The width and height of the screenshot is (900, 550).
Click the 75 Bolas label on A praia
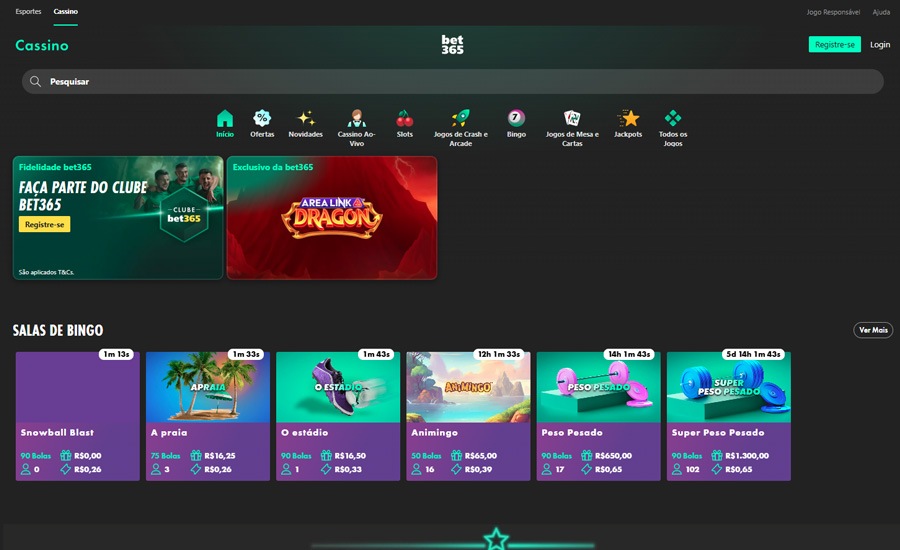coord(165,456)
